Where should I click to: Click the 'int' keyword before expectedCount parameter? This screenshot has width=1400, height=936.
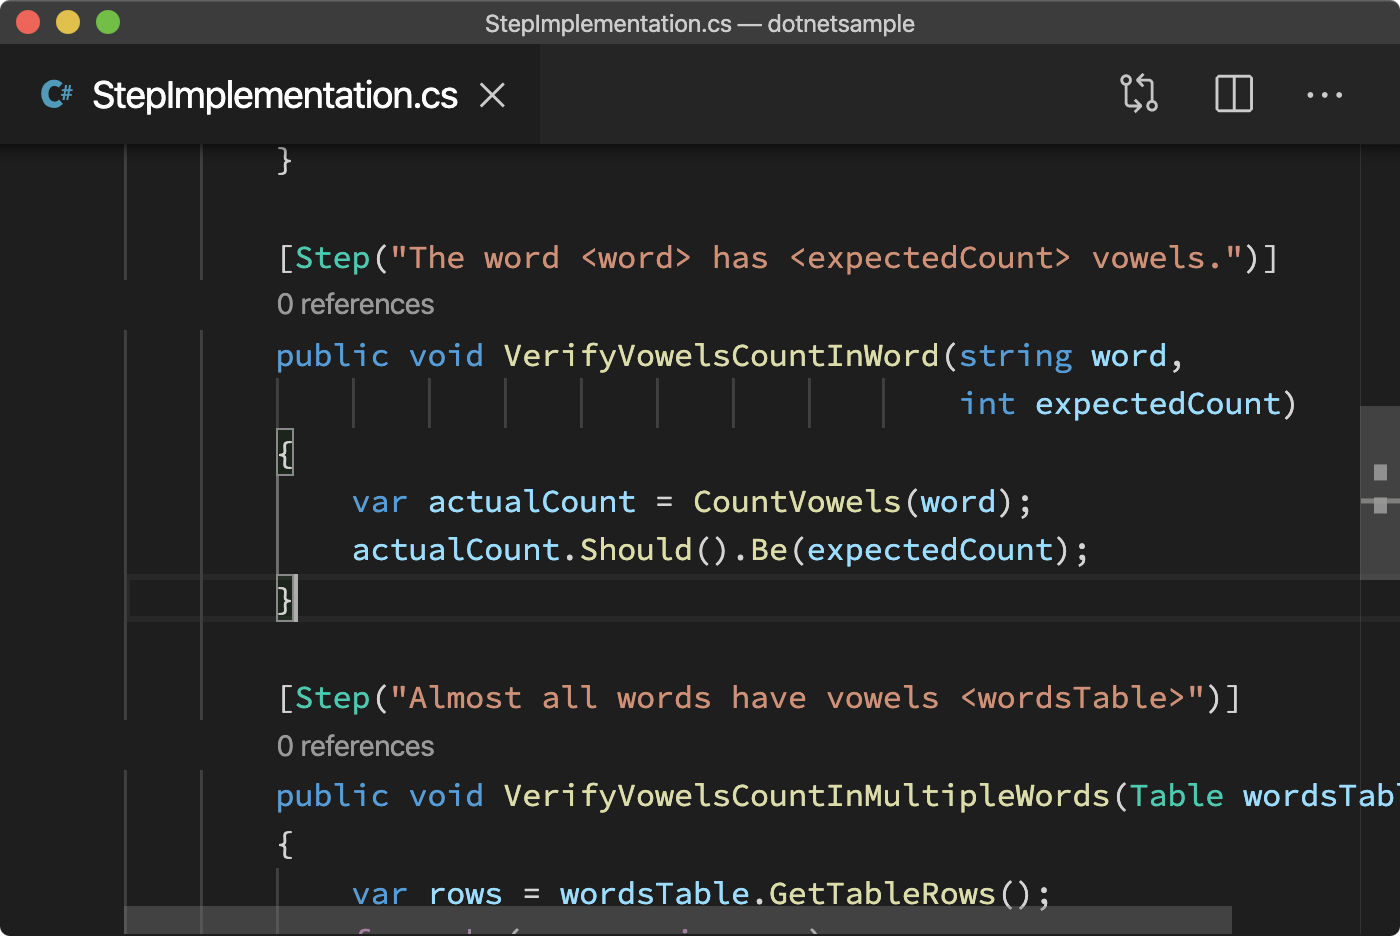pos(987,404)
